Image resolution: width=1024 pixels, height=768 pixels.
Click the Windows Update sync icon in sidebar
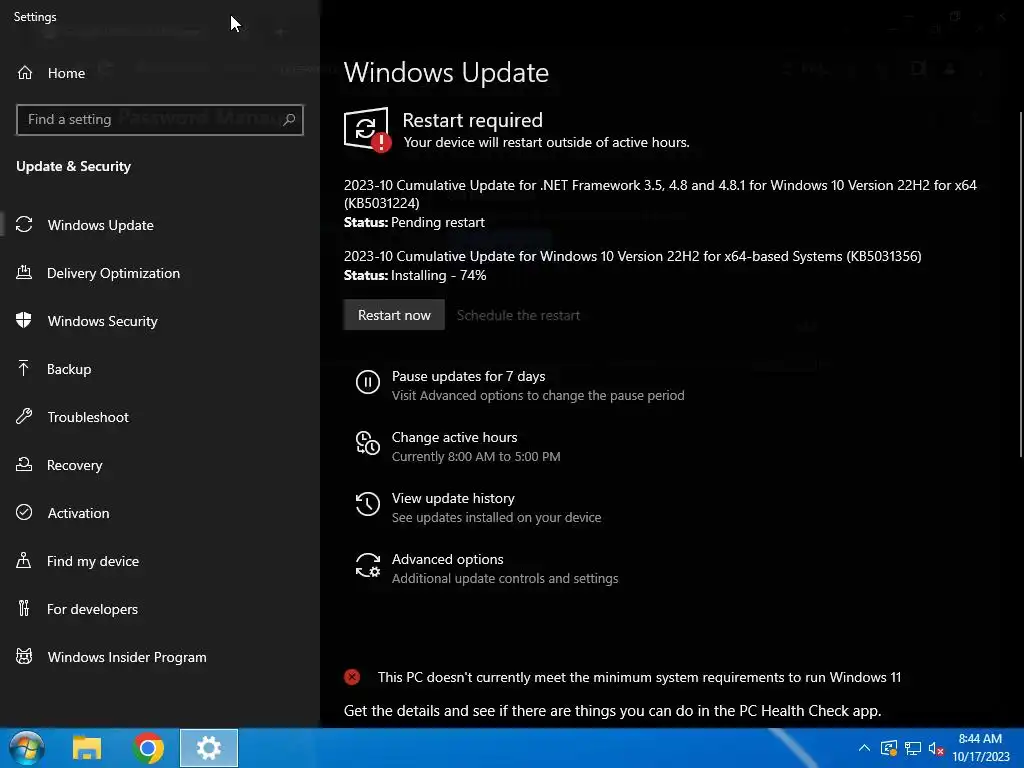pos(24,225)
